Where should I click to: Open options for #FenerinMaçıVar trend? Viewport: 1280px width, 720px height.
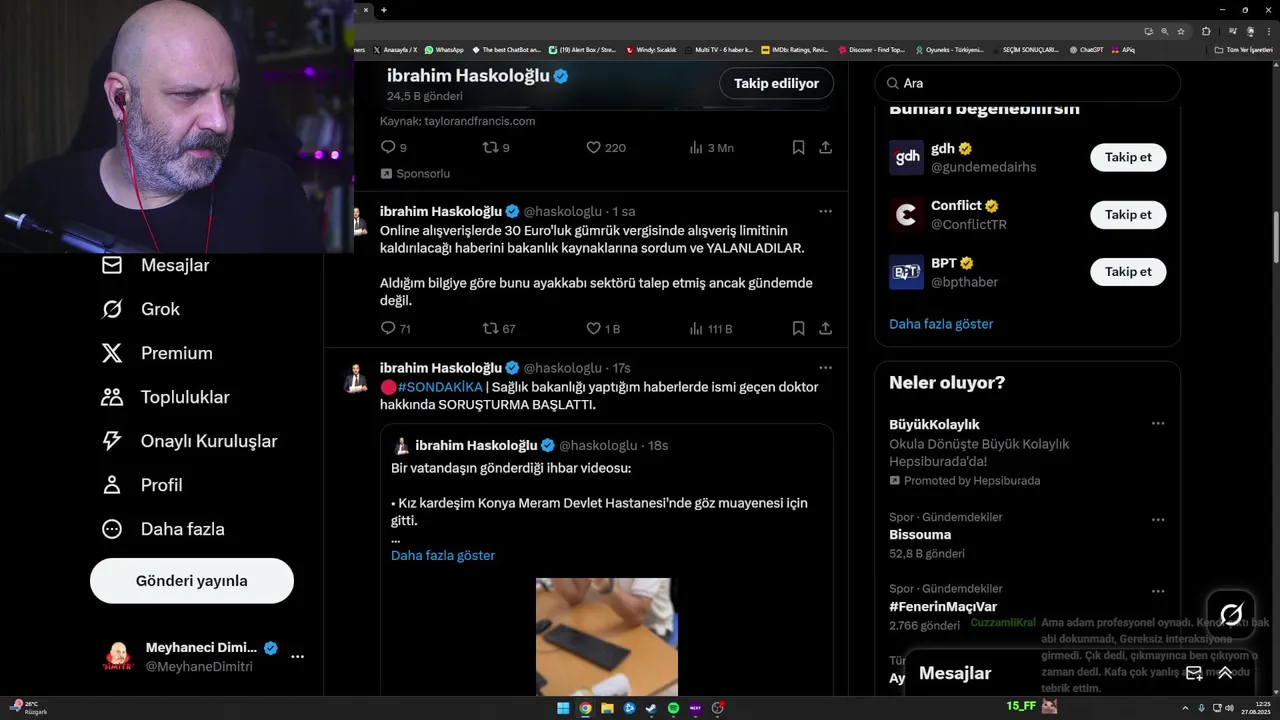(x=1158, y=591)
